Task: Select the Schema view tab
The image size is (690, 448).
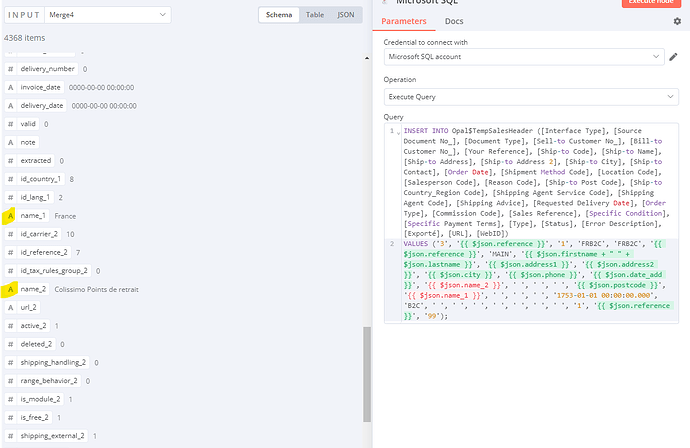Action: (x=278, y=15)
